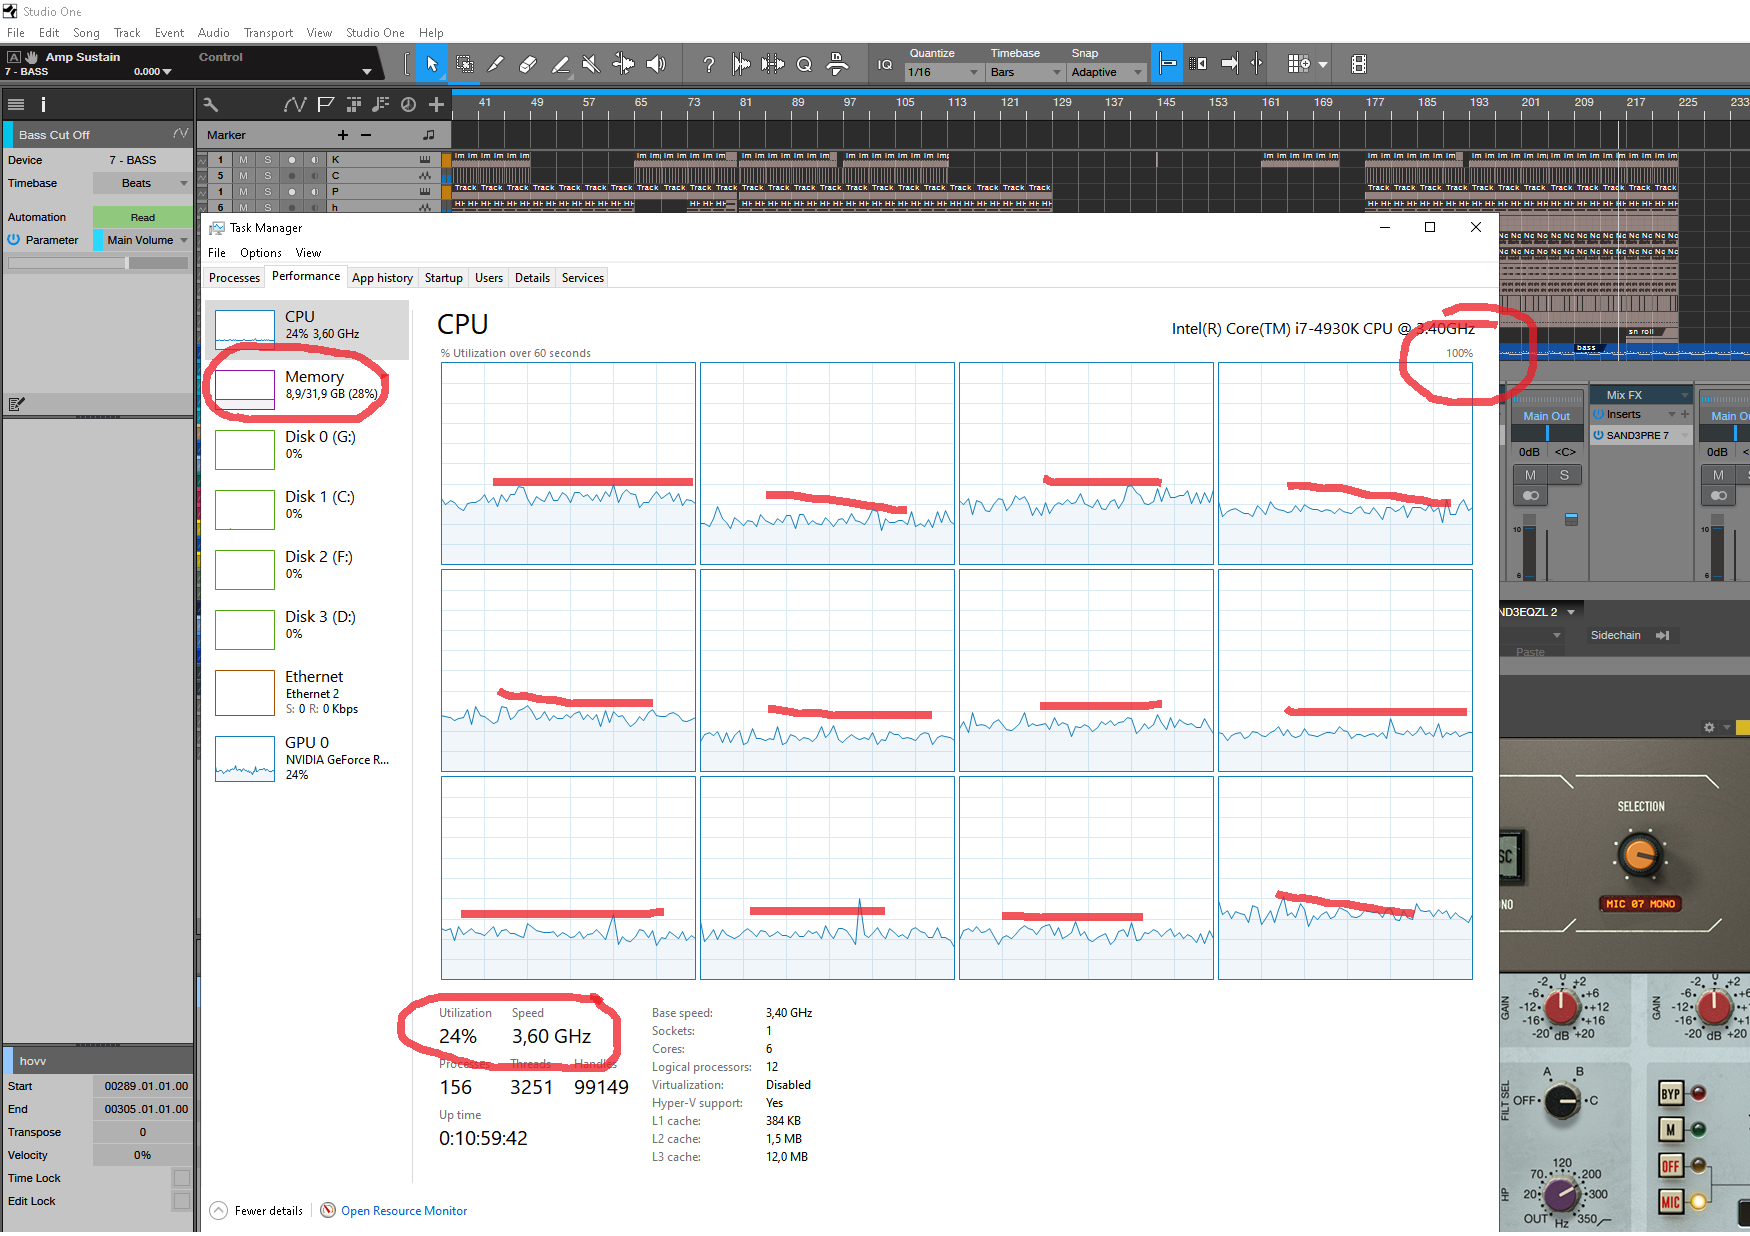Activate the Listen tool speaker icon
The height and width of the screenshot is (1236, 1750).
coord(656,64)
